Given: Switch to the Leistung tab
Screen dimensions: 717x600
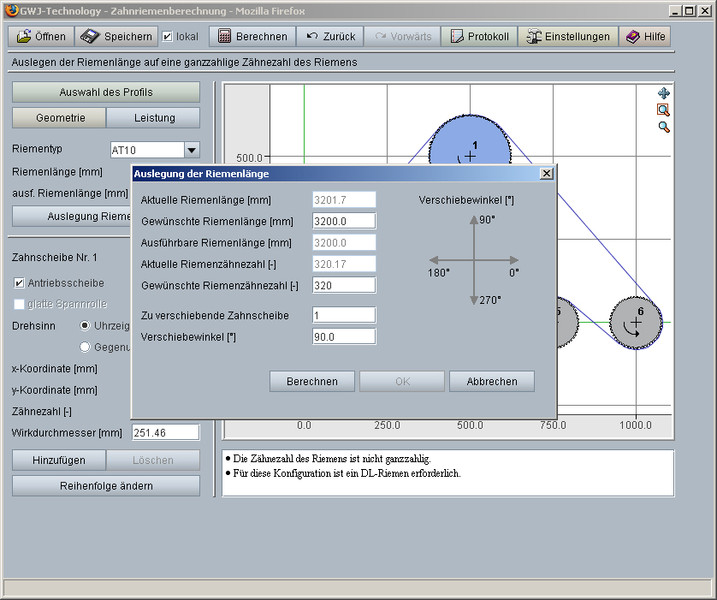Looking at the screenshot, I should (153, 118).
